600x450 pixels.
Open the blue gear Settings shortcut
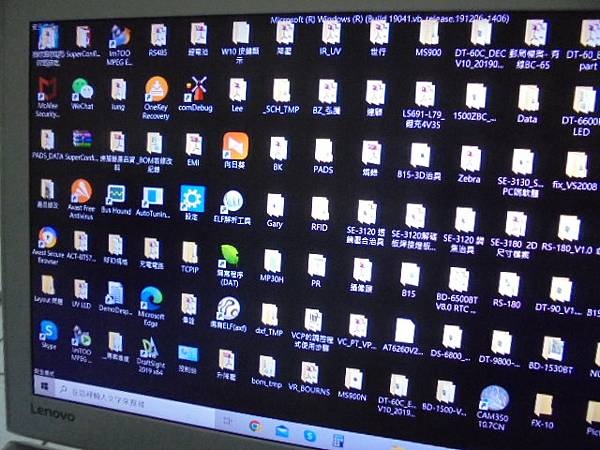coord(192,202)
